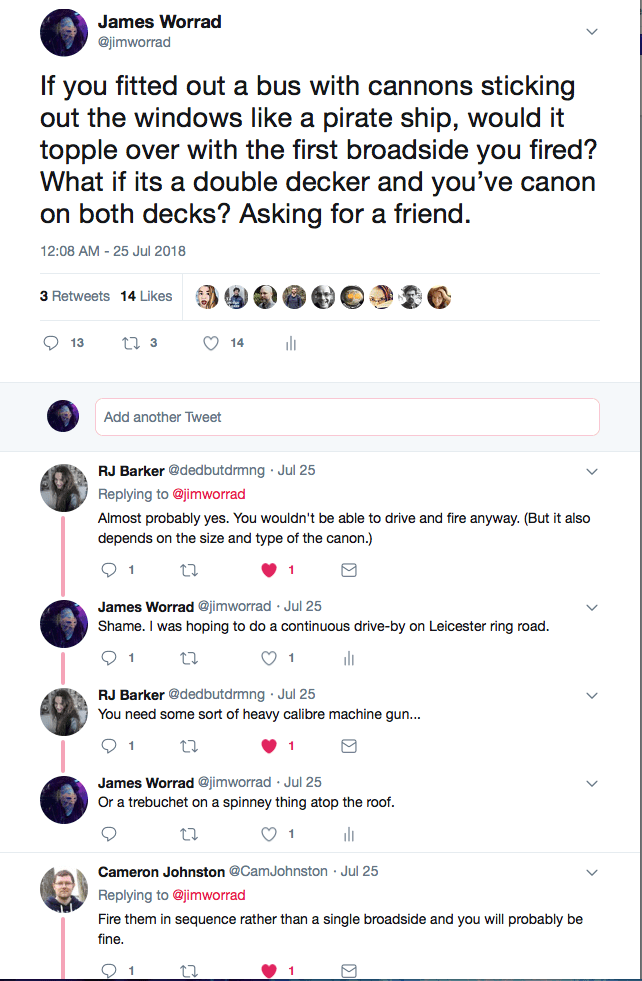Unlike RJ Barker's first reply
The width and height of the screenshot is (642, 981).
(x=268, y=570)
